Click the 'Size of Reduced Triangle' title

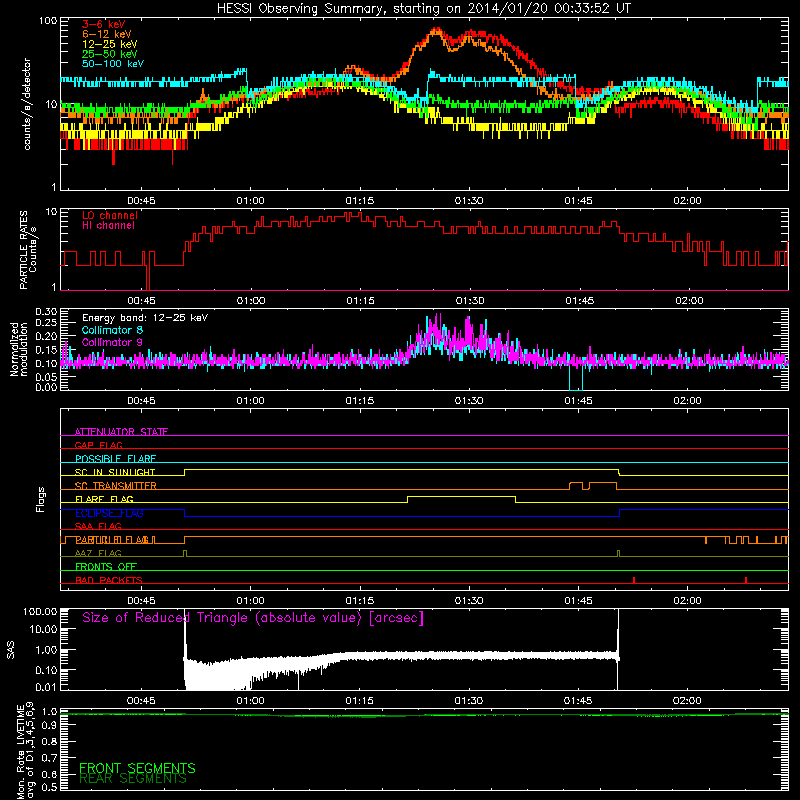tap(253, 618)
